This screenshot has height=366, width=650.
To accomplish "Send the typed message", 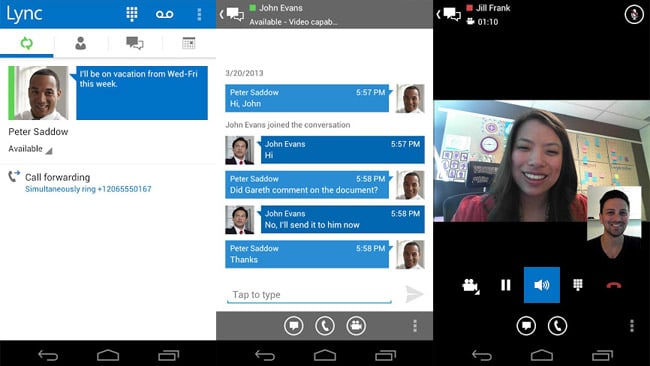I will pyautogui.click(x=414, y=294).
